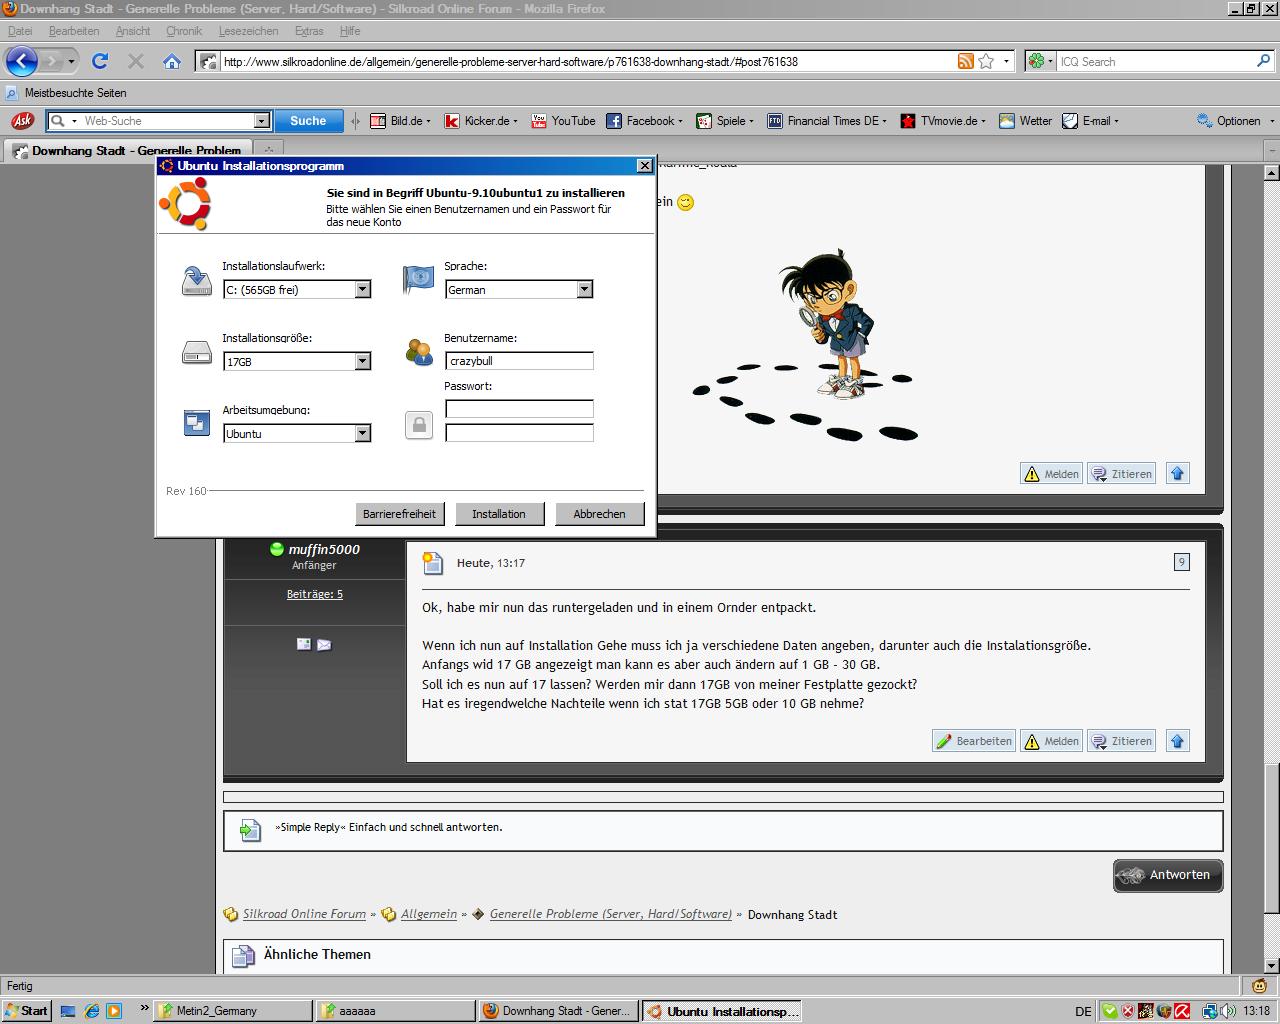This screenshot has width=1280, height=1024.
Task: Click the browser back arrow button
Action: tap(22, 61)
